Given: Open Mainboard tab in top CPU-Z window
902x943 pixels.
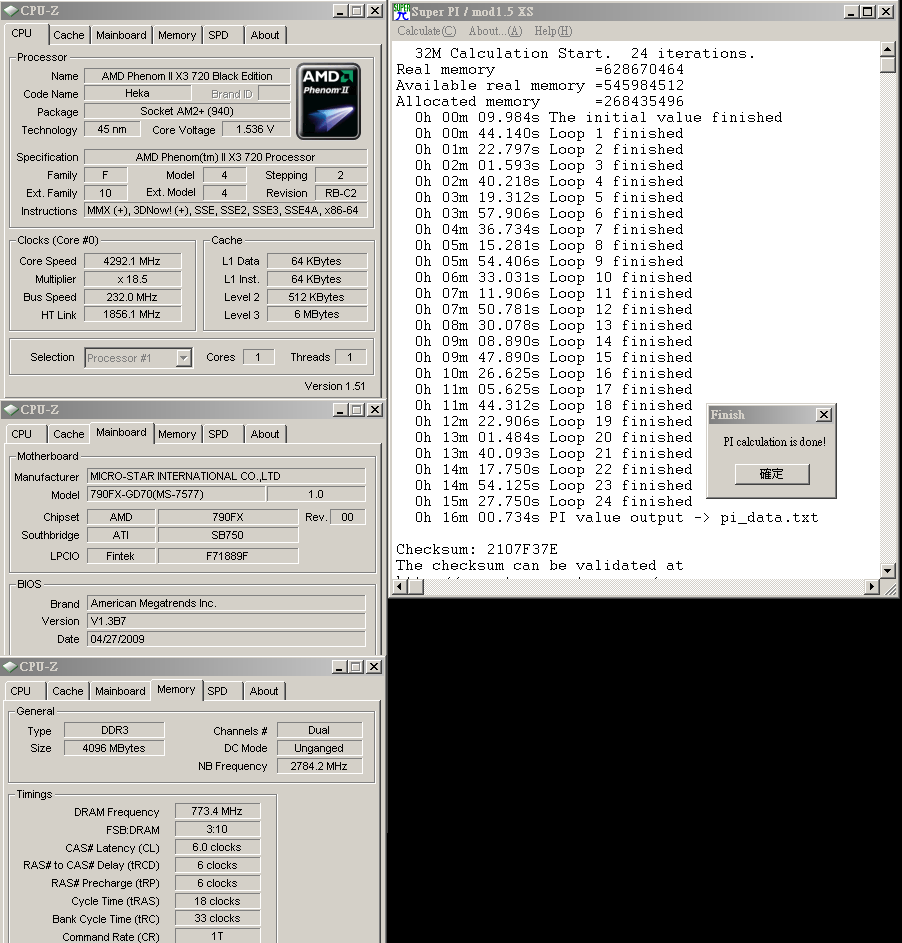Looking at the screenshot, I should pos(121,35).
